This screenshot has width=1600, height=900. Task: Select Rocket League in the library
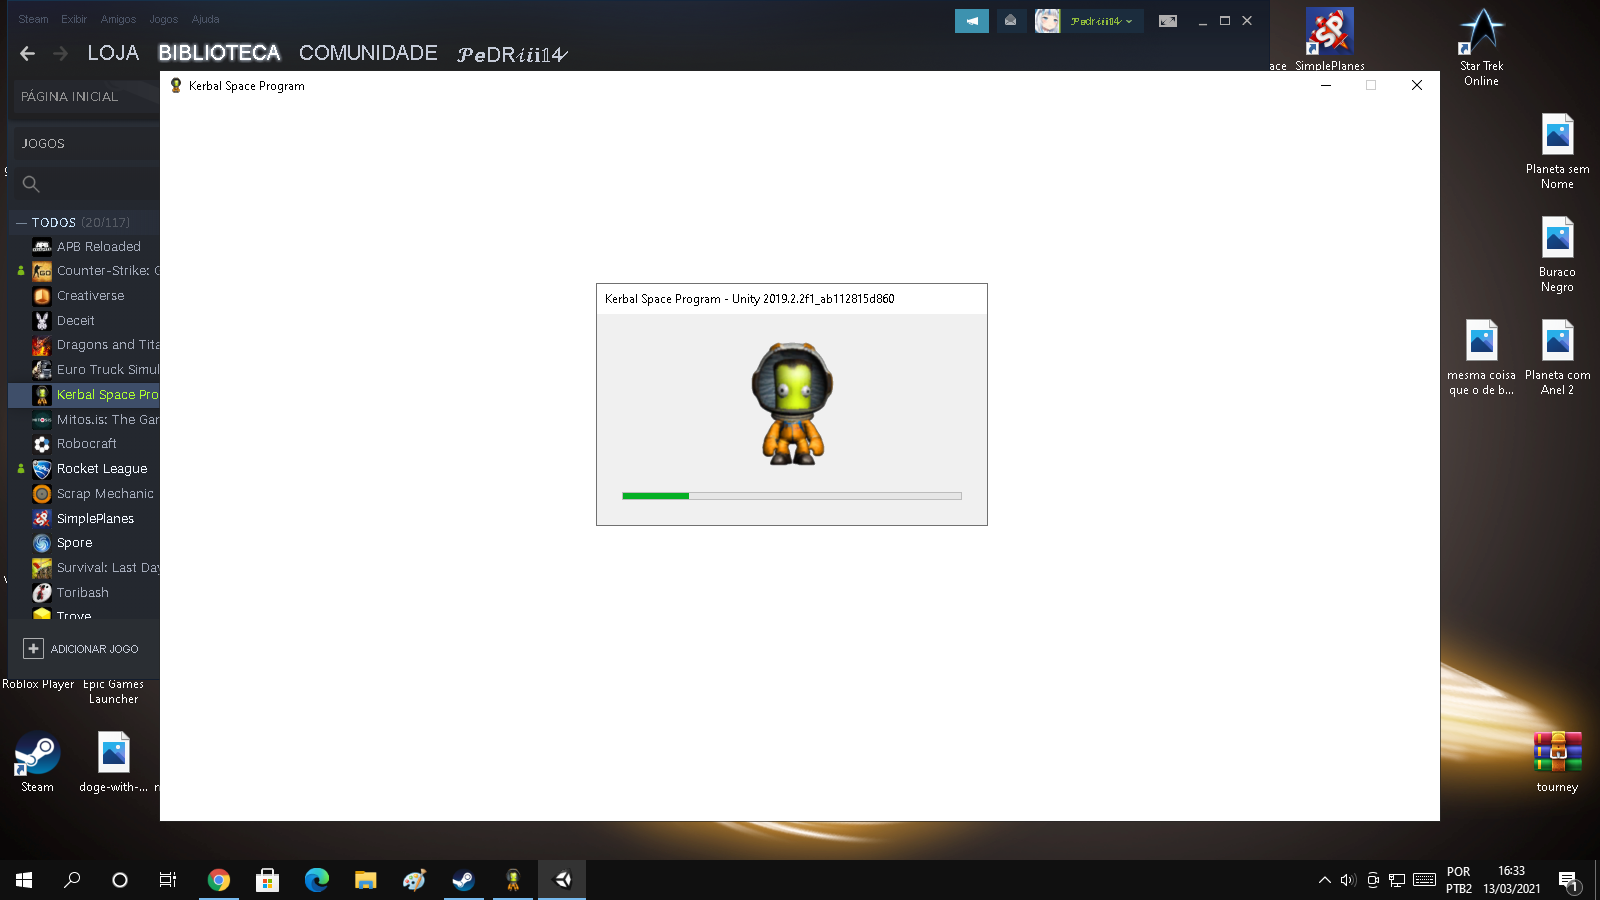[x=101, y=469]
